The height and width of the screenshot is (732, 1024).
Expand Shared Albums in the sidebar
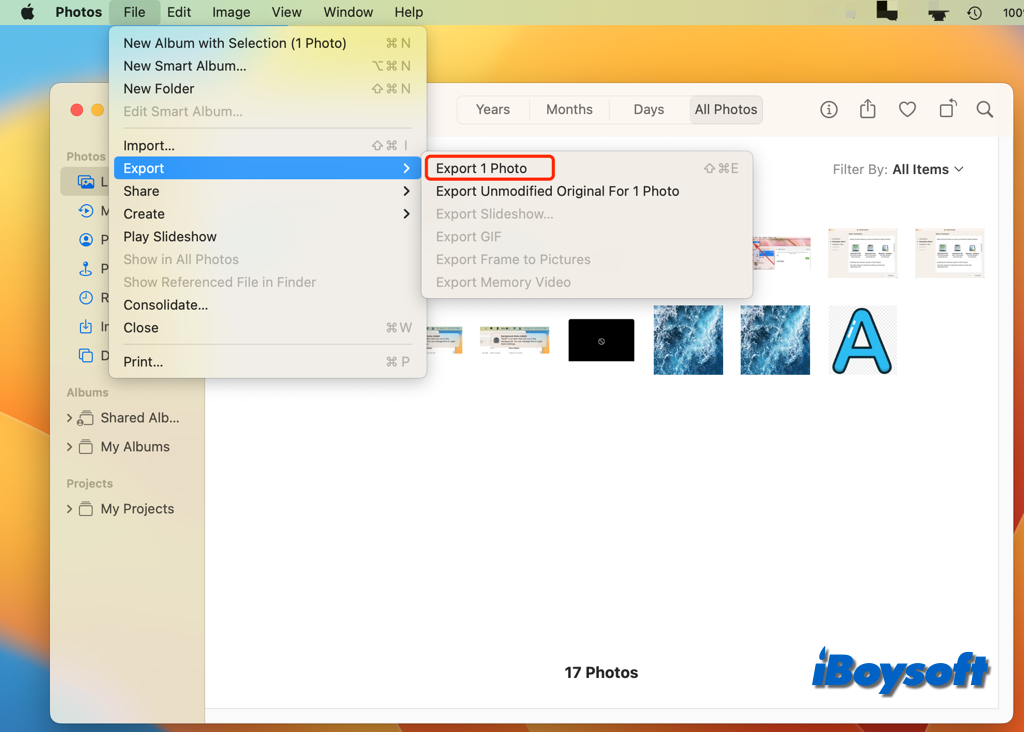tap(71, 418)
